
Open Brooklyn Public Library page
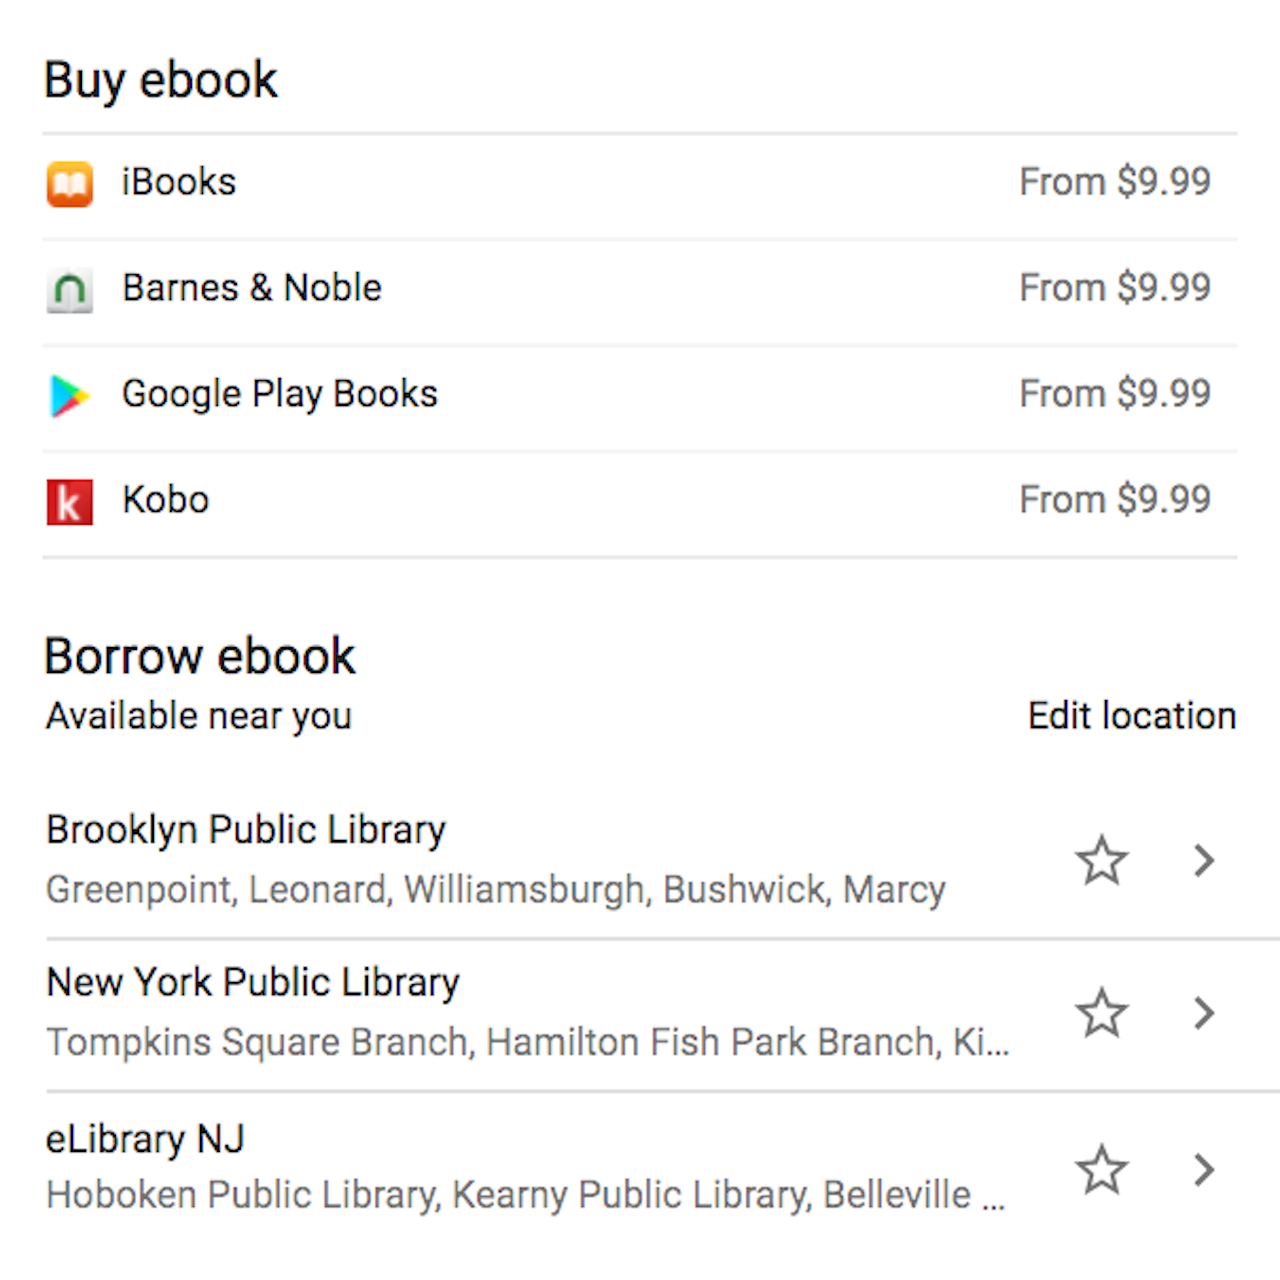[246, 829]
